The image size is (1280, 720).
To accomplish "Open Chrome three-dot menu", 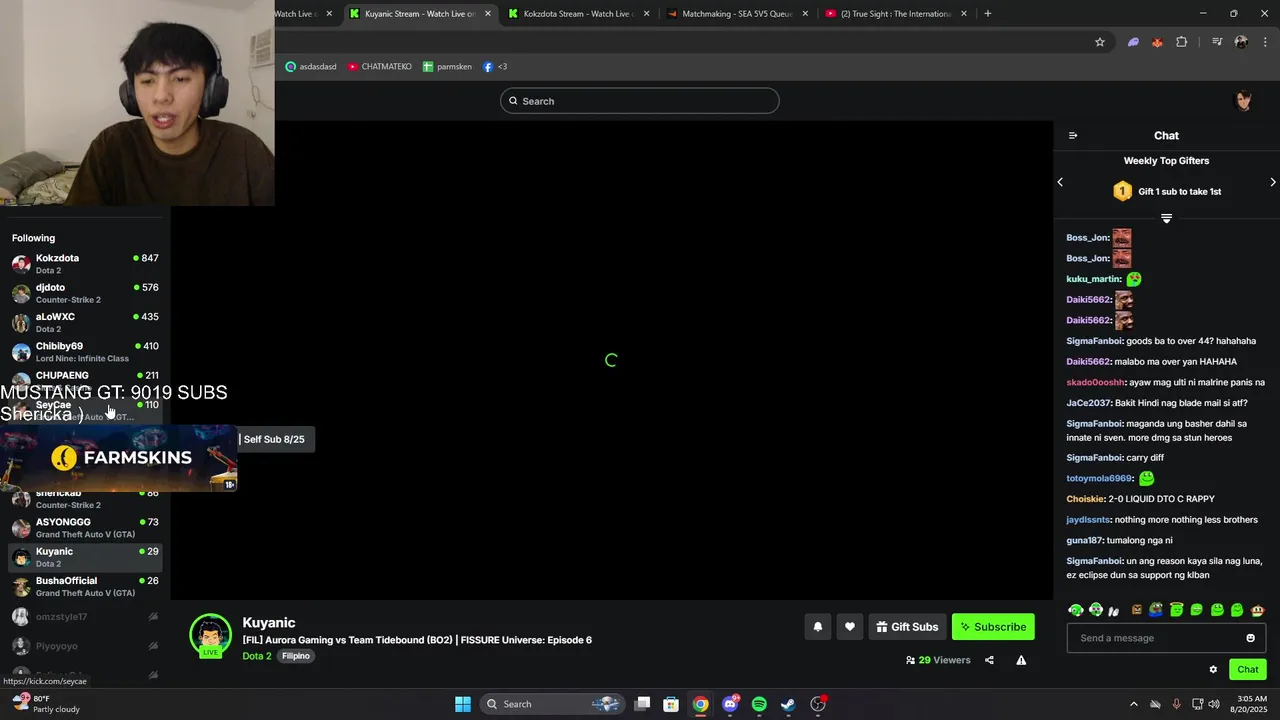I will [x=1266, y=42].
